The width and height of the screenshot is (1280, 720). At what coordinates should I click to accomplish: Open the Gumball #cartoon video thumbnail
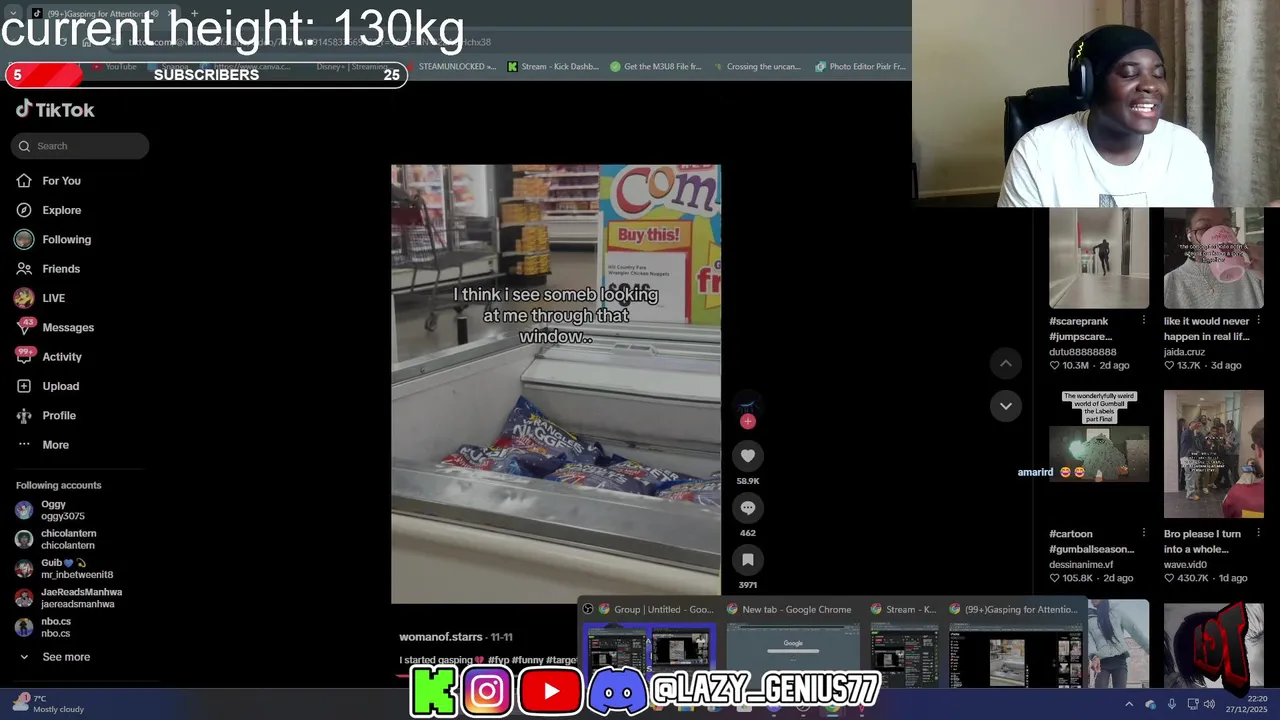pos(1099,454)
